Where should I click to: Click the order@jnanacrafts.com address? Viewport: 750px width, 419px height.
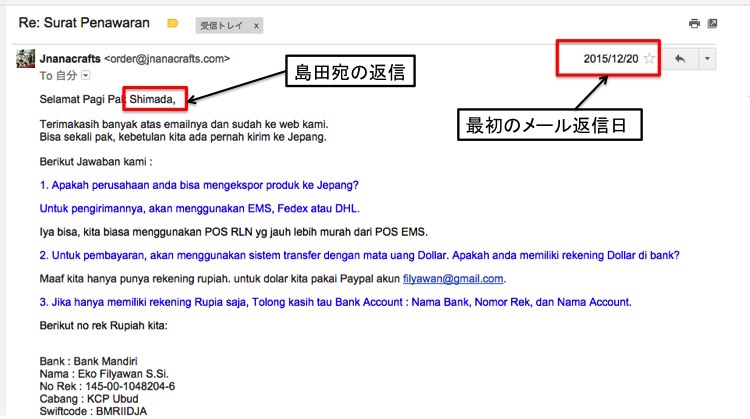pyautogui.click(x=167, y=59)
